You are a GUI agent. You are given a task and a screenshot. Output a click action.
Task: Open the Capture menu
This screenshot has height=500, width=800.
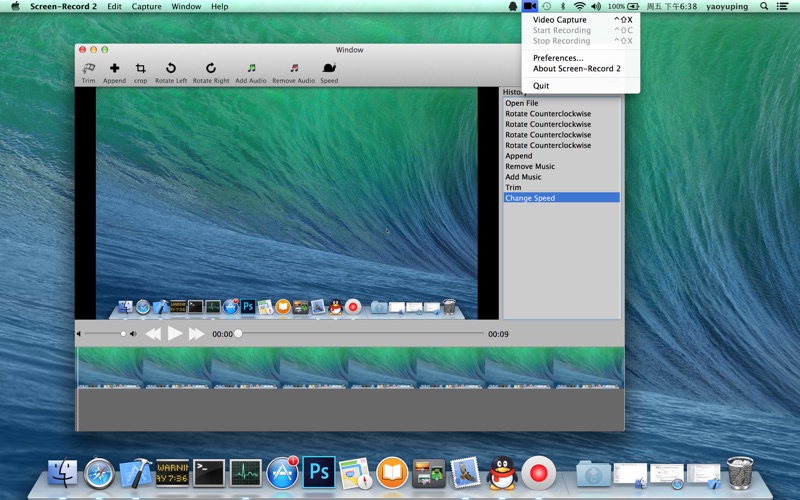pyautogui.click(x=146, y=6)
